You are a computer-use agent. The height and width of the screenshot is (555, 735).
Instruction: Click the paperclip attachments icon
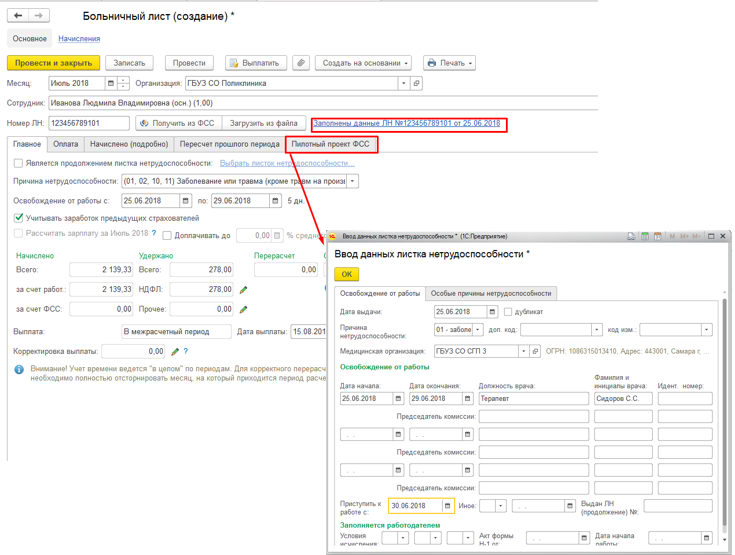[x=300, y=63]
